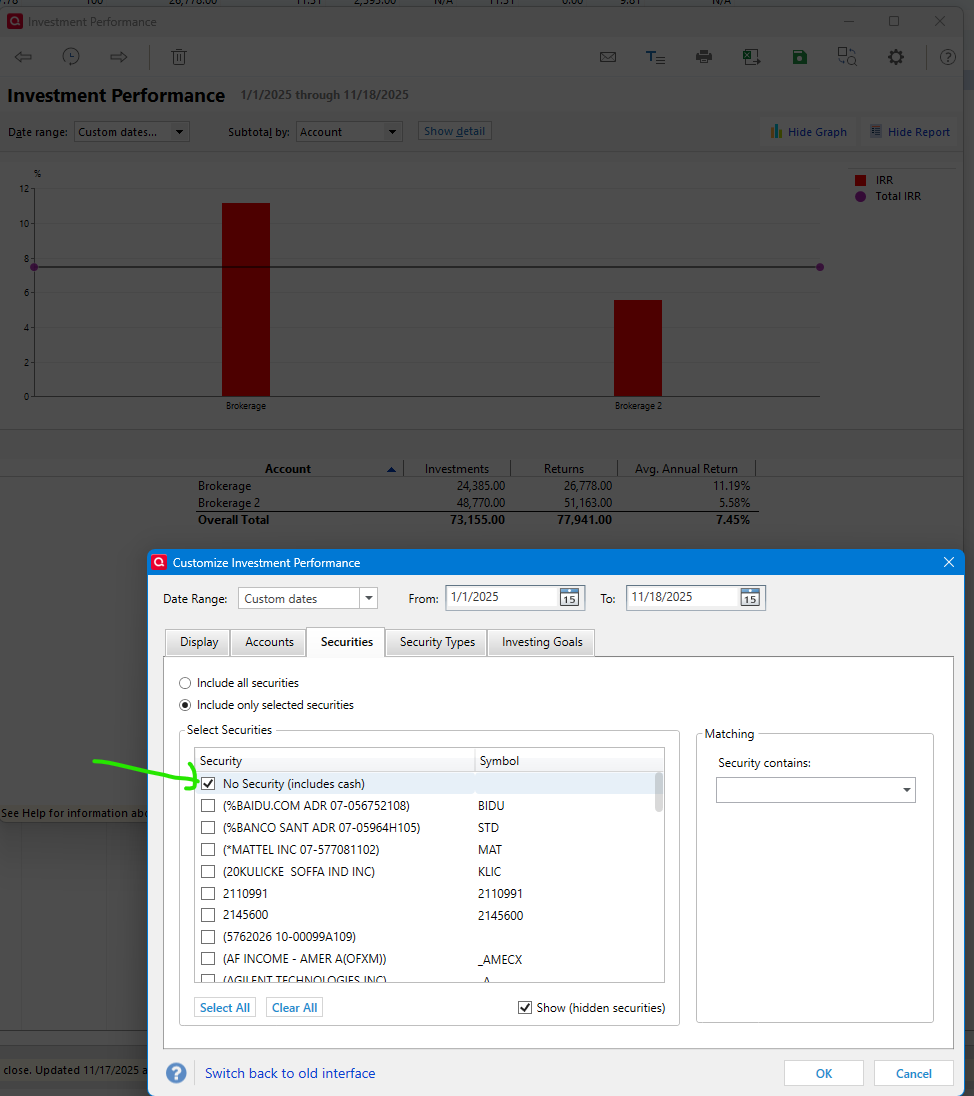974x1096 pixels.
Task: Click OK to apply customization
Action: tap(824, 1074)
